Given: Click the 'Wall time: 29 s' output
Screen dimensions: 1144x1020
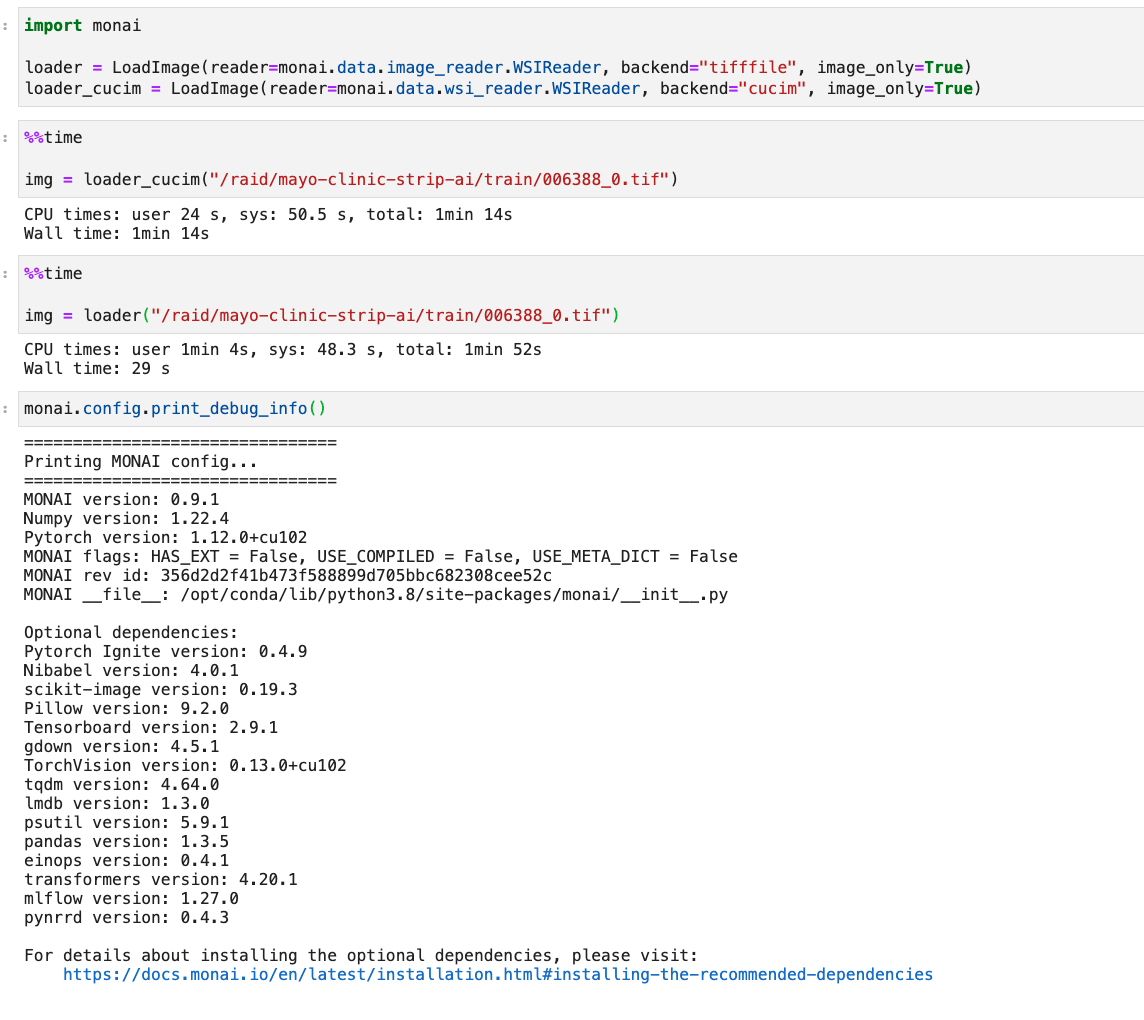Looking at the screenshot, I should 97,369.
